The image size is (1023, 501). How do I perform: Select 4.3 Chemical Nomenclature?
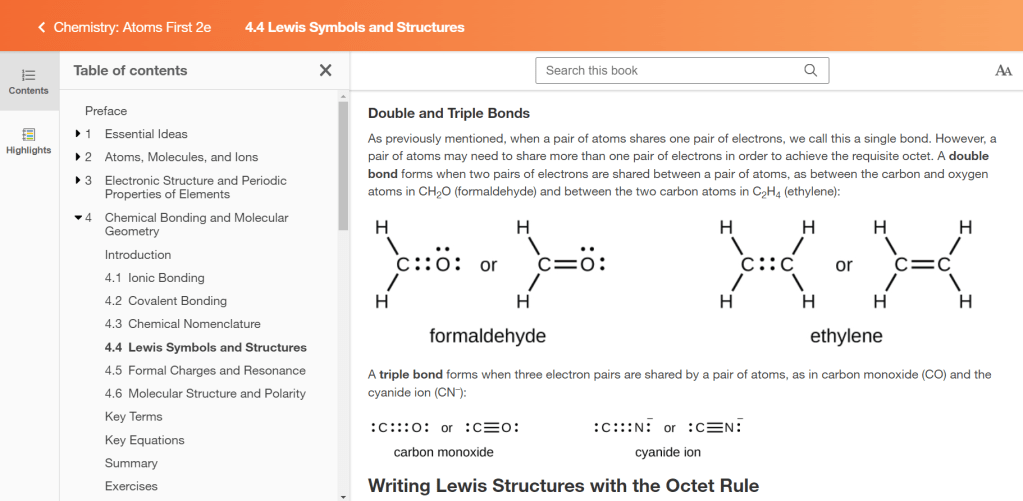(182, 324)
